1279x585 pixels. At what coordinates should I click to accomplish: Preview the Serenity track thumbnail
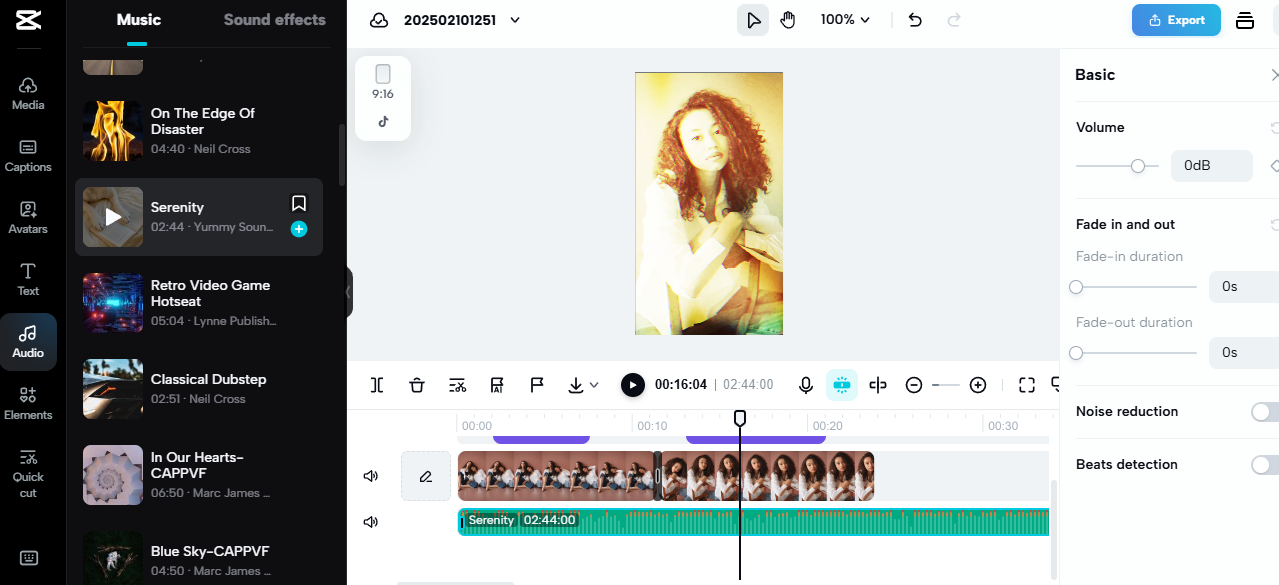(113, 217)
